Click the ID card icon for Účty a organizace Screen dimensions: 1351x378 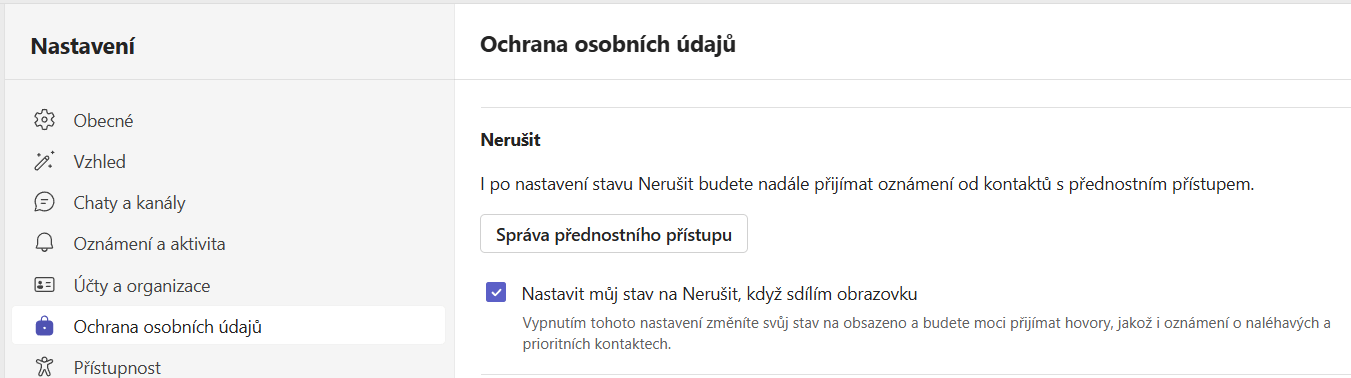pyautogui.click(x=44, y=285)
